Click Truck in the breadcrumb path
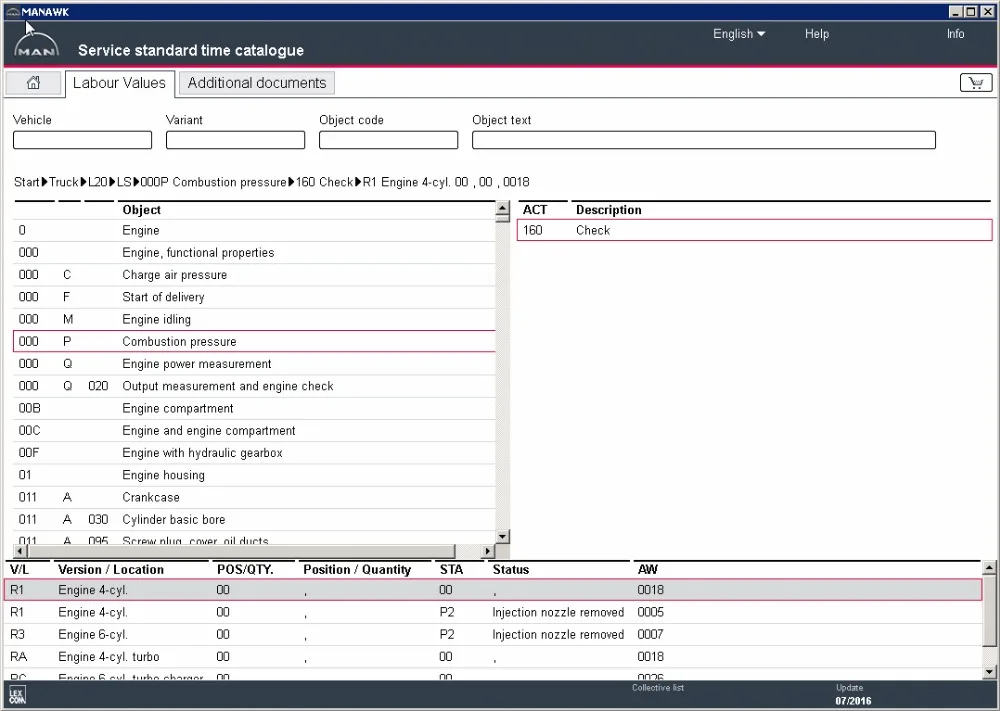This screenshot has height=711, width=1000. point(64,182)
